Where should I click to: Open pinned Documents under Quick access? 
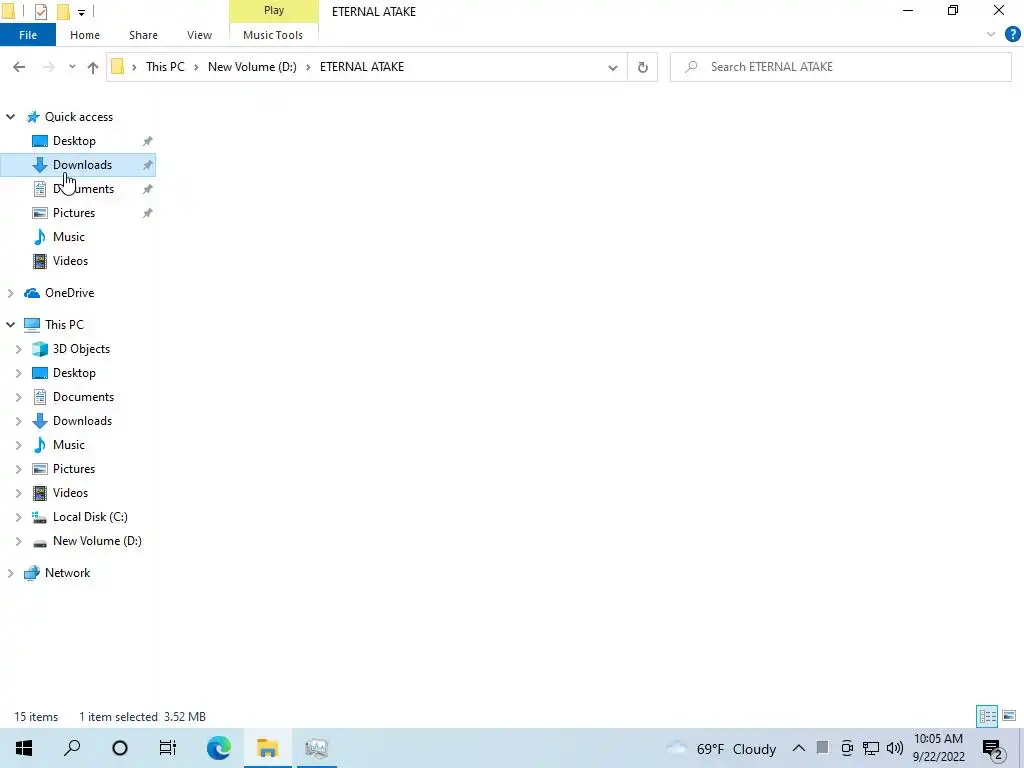[x=83, y=189]
